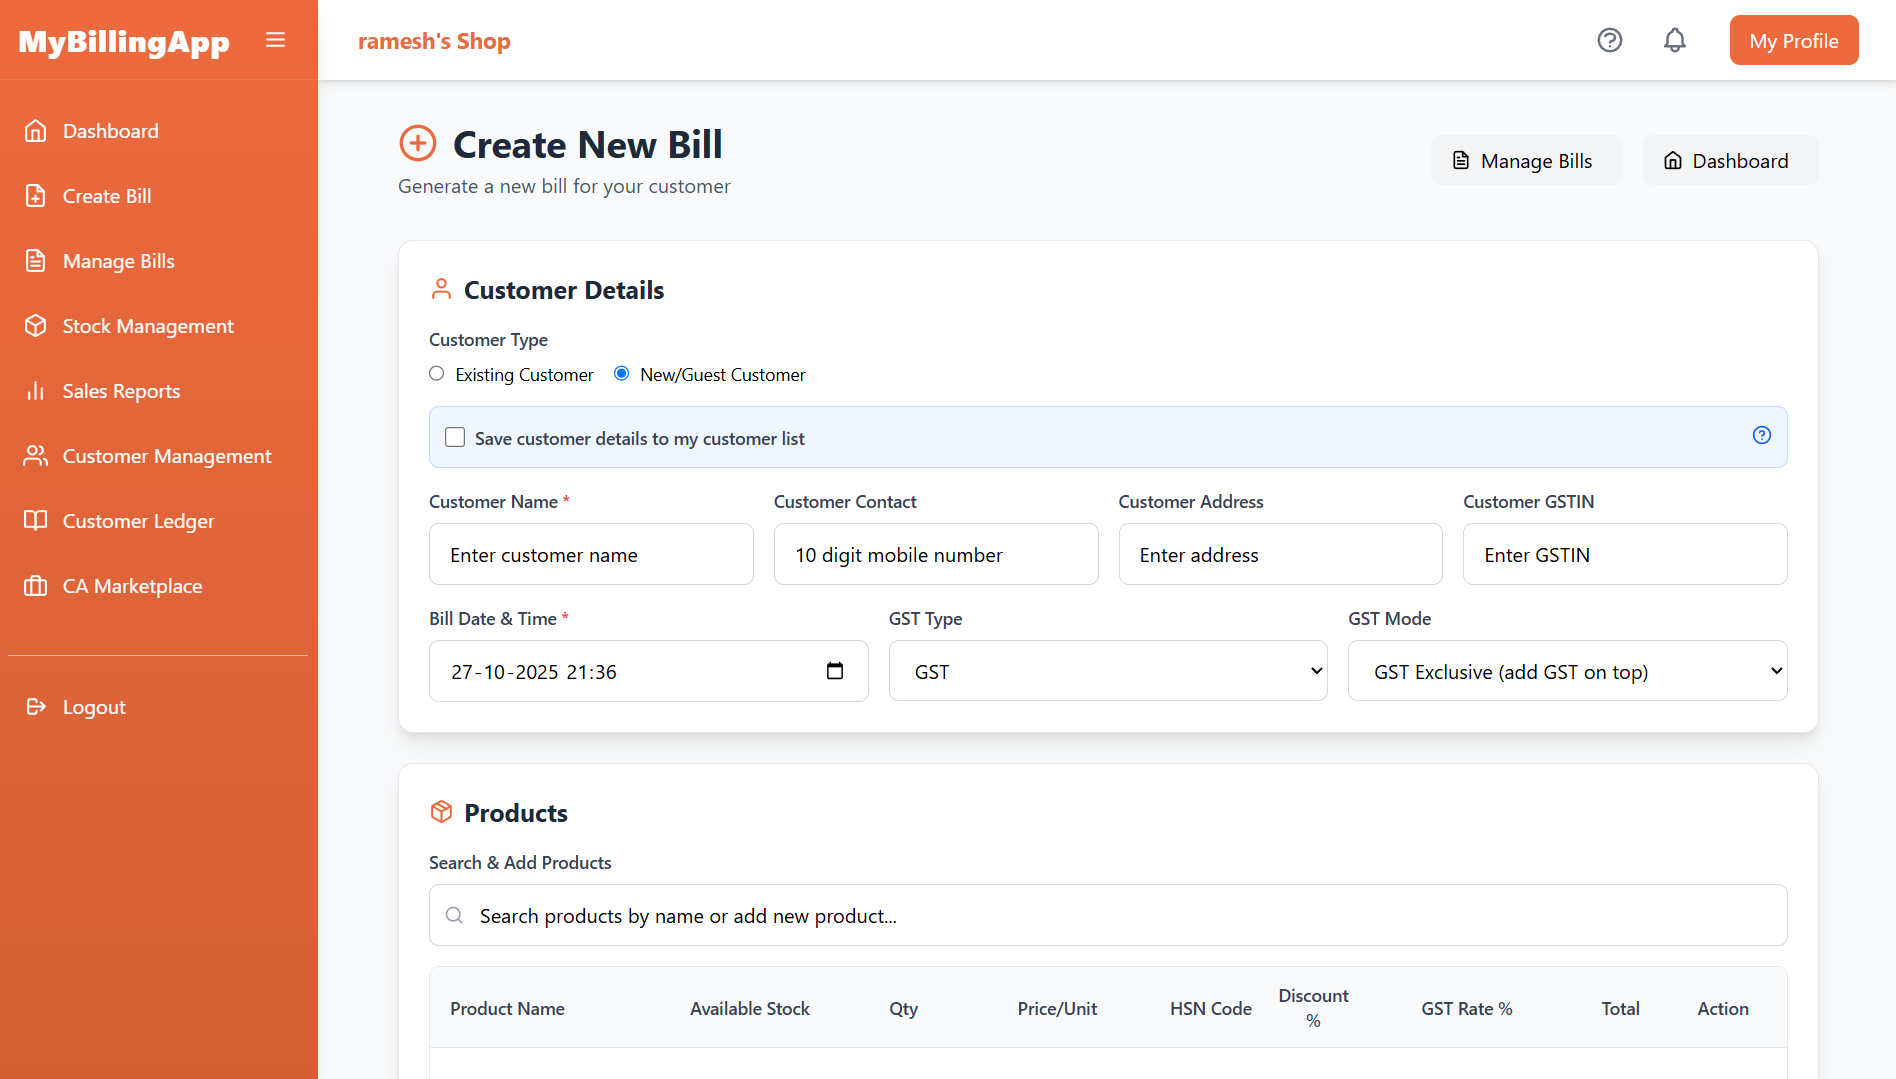Click the Customer Management people icon

tap(36, 455)
